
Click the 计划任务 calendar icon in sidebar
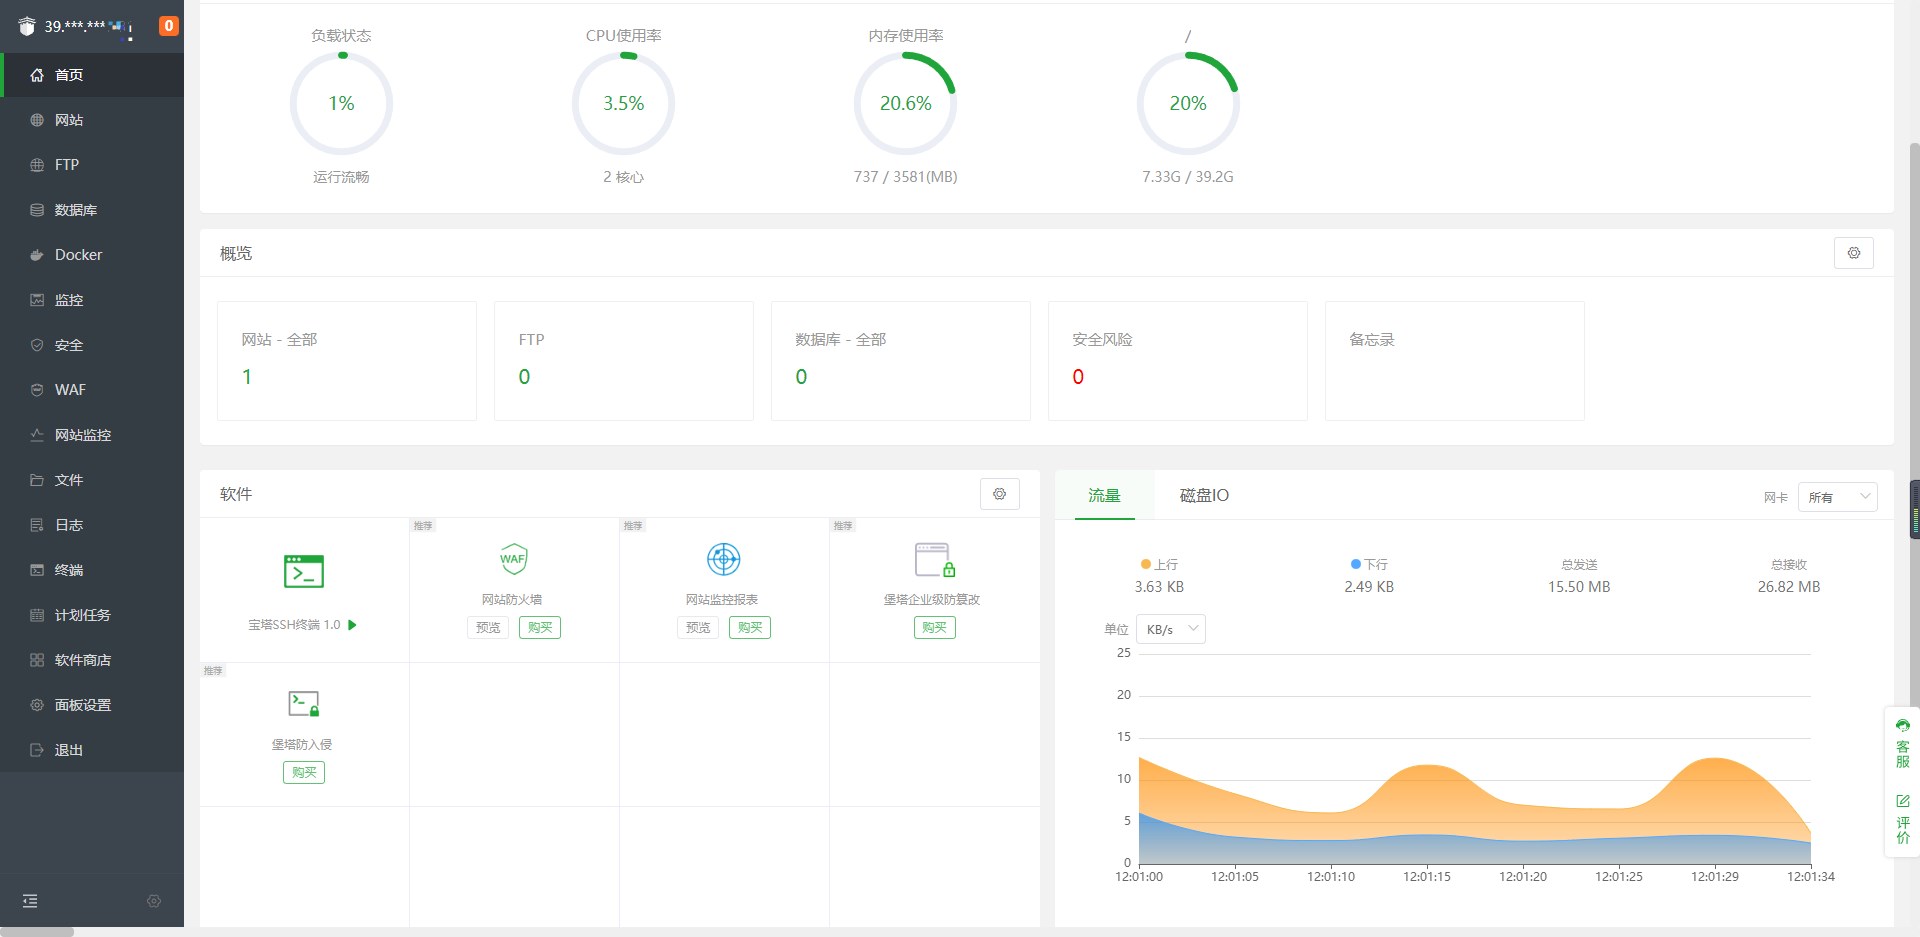click(x=37, y=615)
